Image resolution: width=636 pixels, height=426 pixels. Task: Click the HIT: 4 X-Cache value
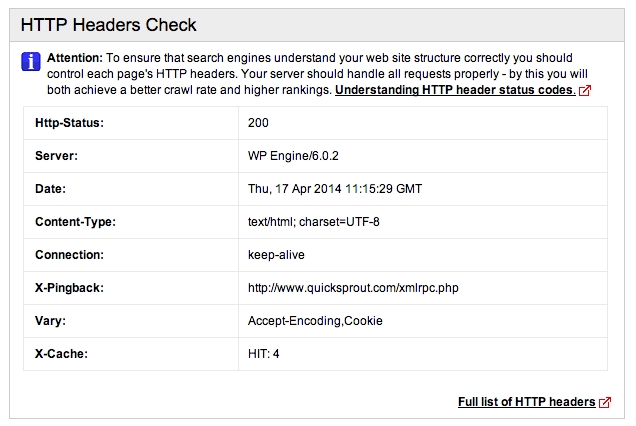(x=264, y=354)
